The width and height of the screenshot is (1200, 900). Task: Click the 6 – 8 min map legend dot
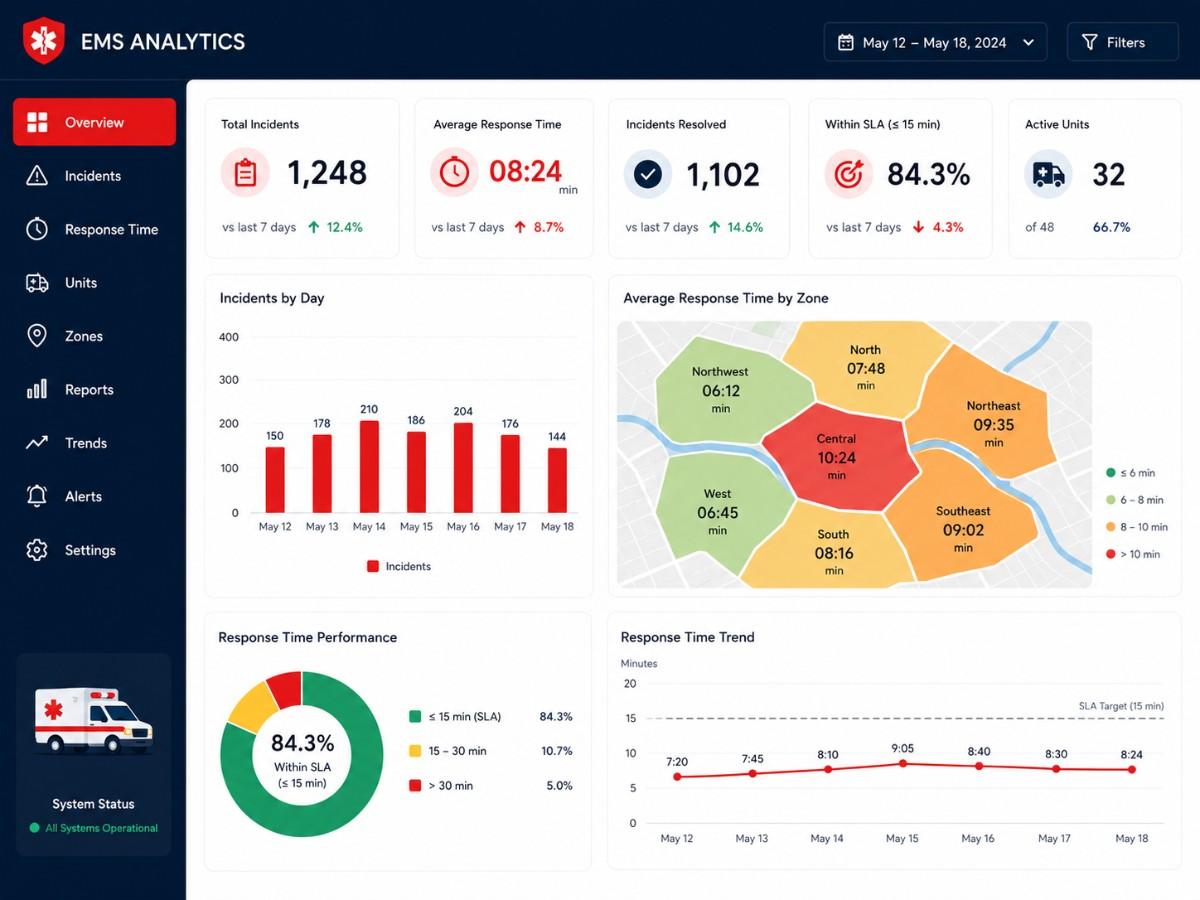pos(1110,500)
